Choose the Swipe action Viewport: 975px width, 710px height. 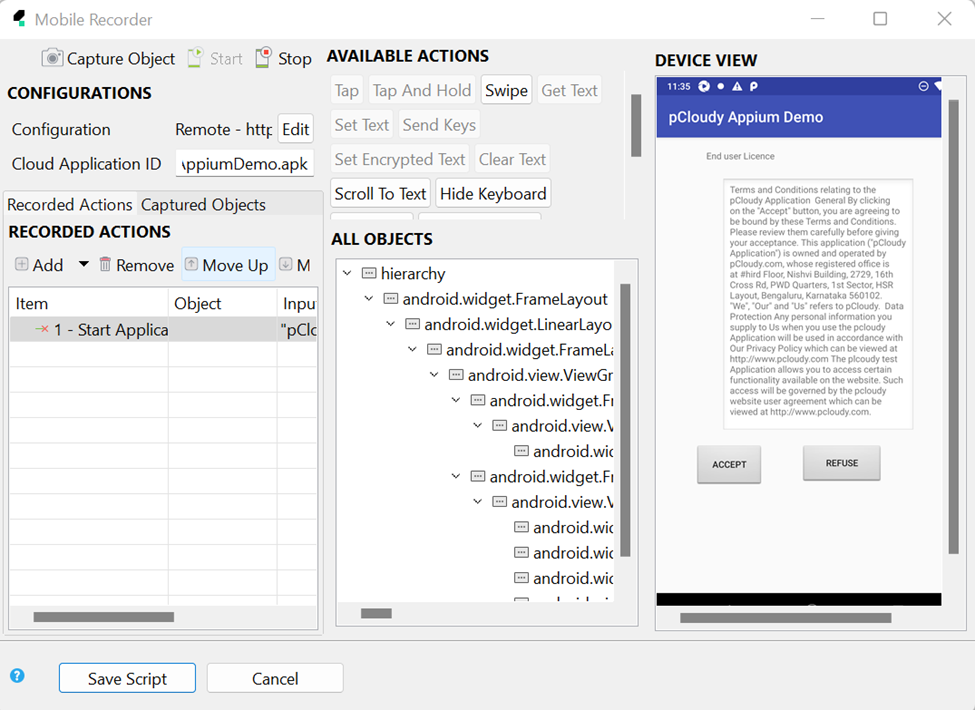click(506, 90)
